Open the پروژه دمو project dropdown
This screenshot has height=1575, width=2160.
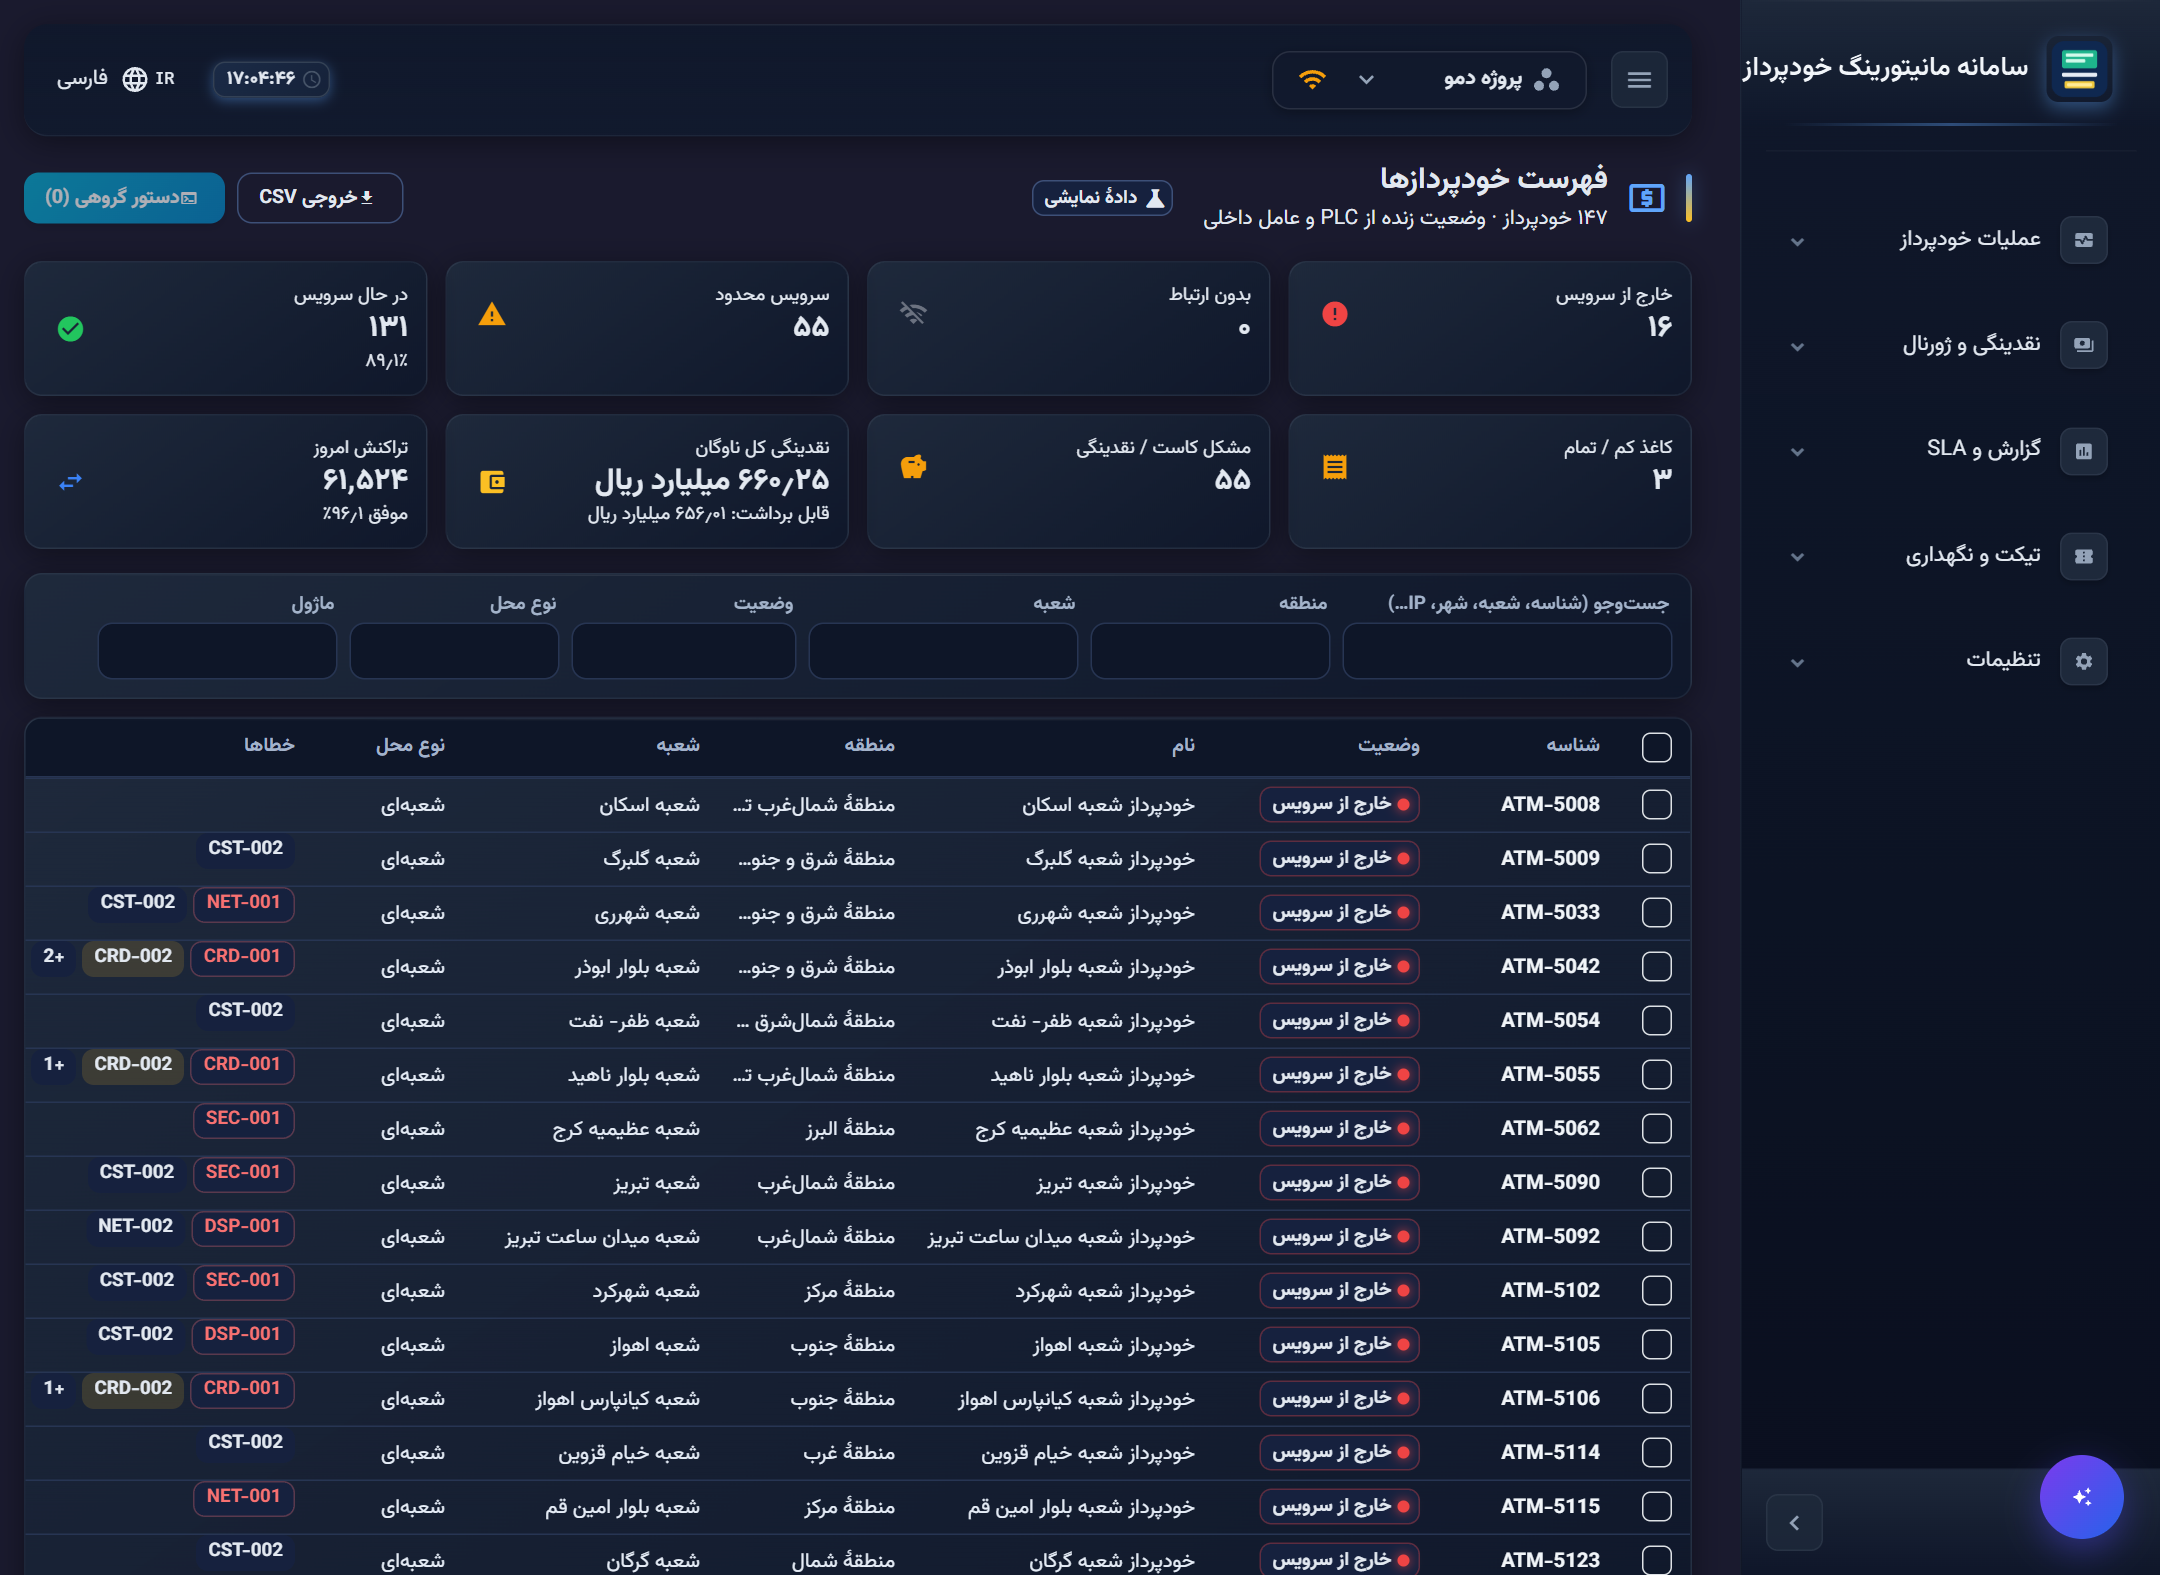click(x=1428, y=79)
